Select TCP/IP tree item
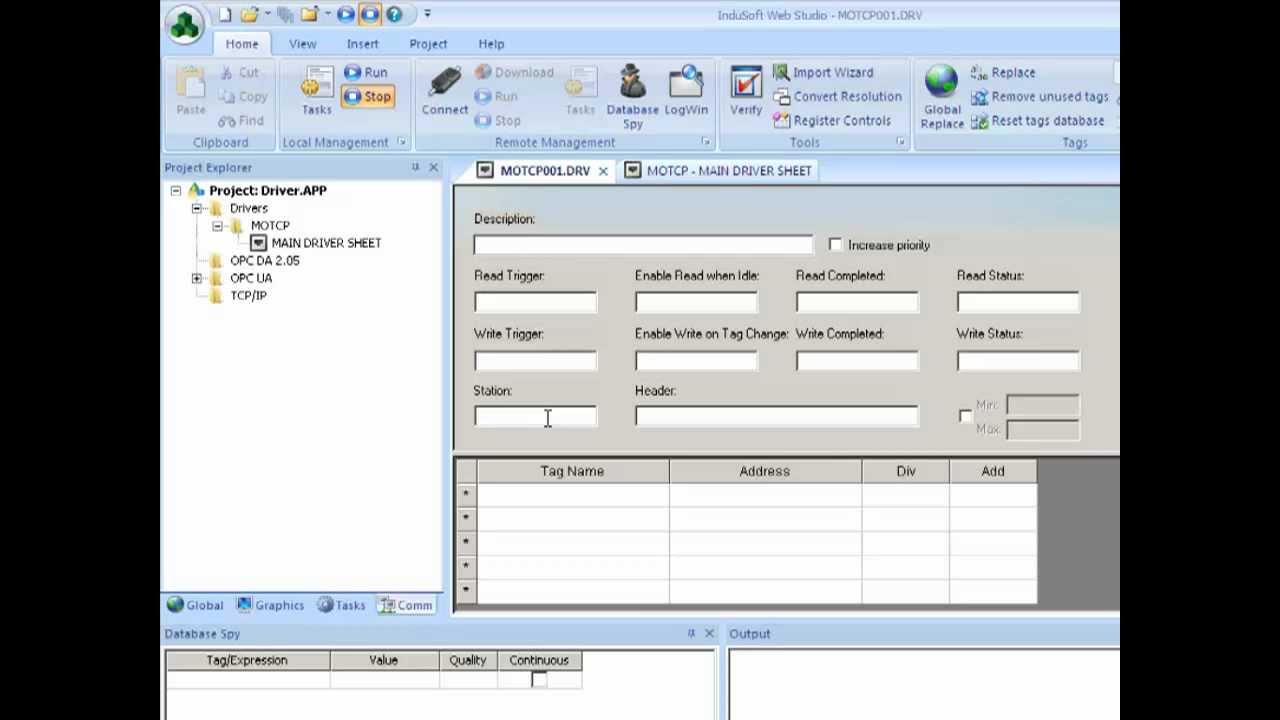Image resolution: width=1280 pixels, height=720 pixels. pos(248,296)
